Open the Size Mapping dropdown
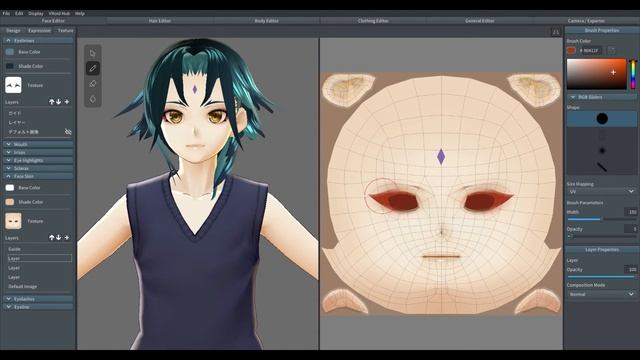 coord(602,191)
